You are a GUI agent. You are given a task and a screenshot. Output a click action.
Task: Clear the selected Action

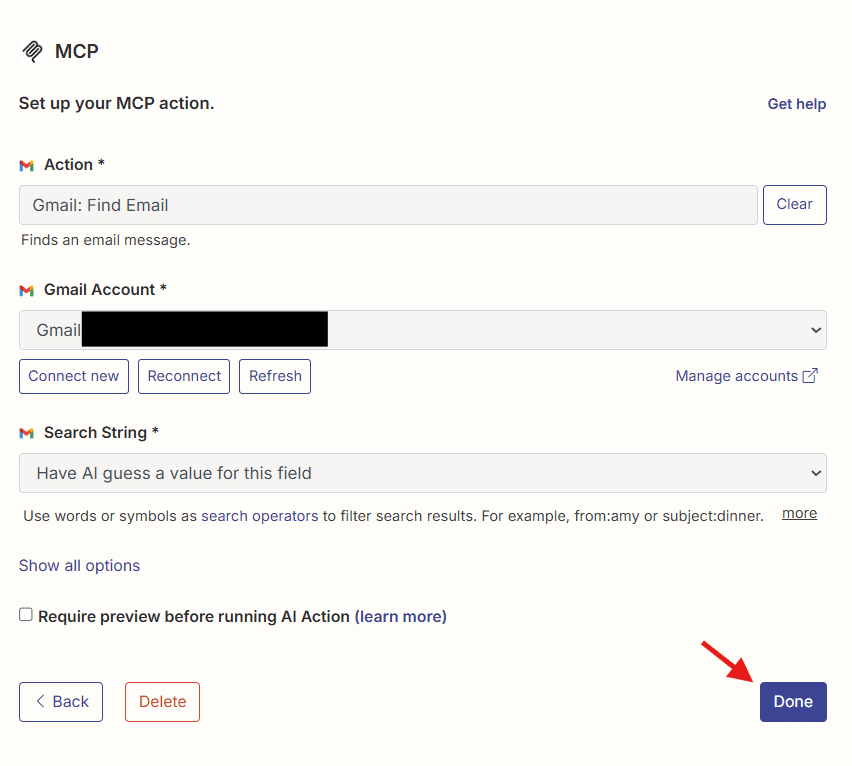point(794,204)
